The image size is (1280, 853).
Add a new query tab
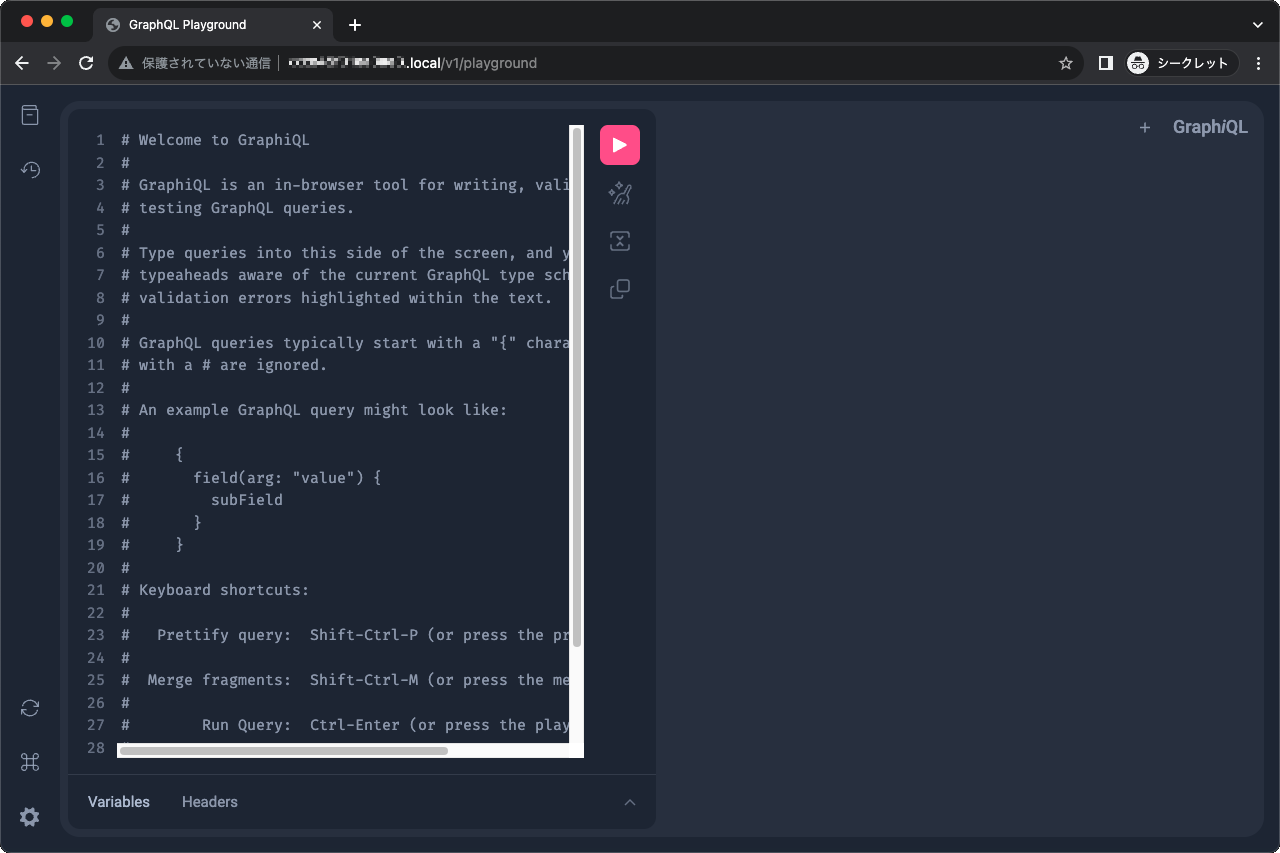[x=1145, y=127]
